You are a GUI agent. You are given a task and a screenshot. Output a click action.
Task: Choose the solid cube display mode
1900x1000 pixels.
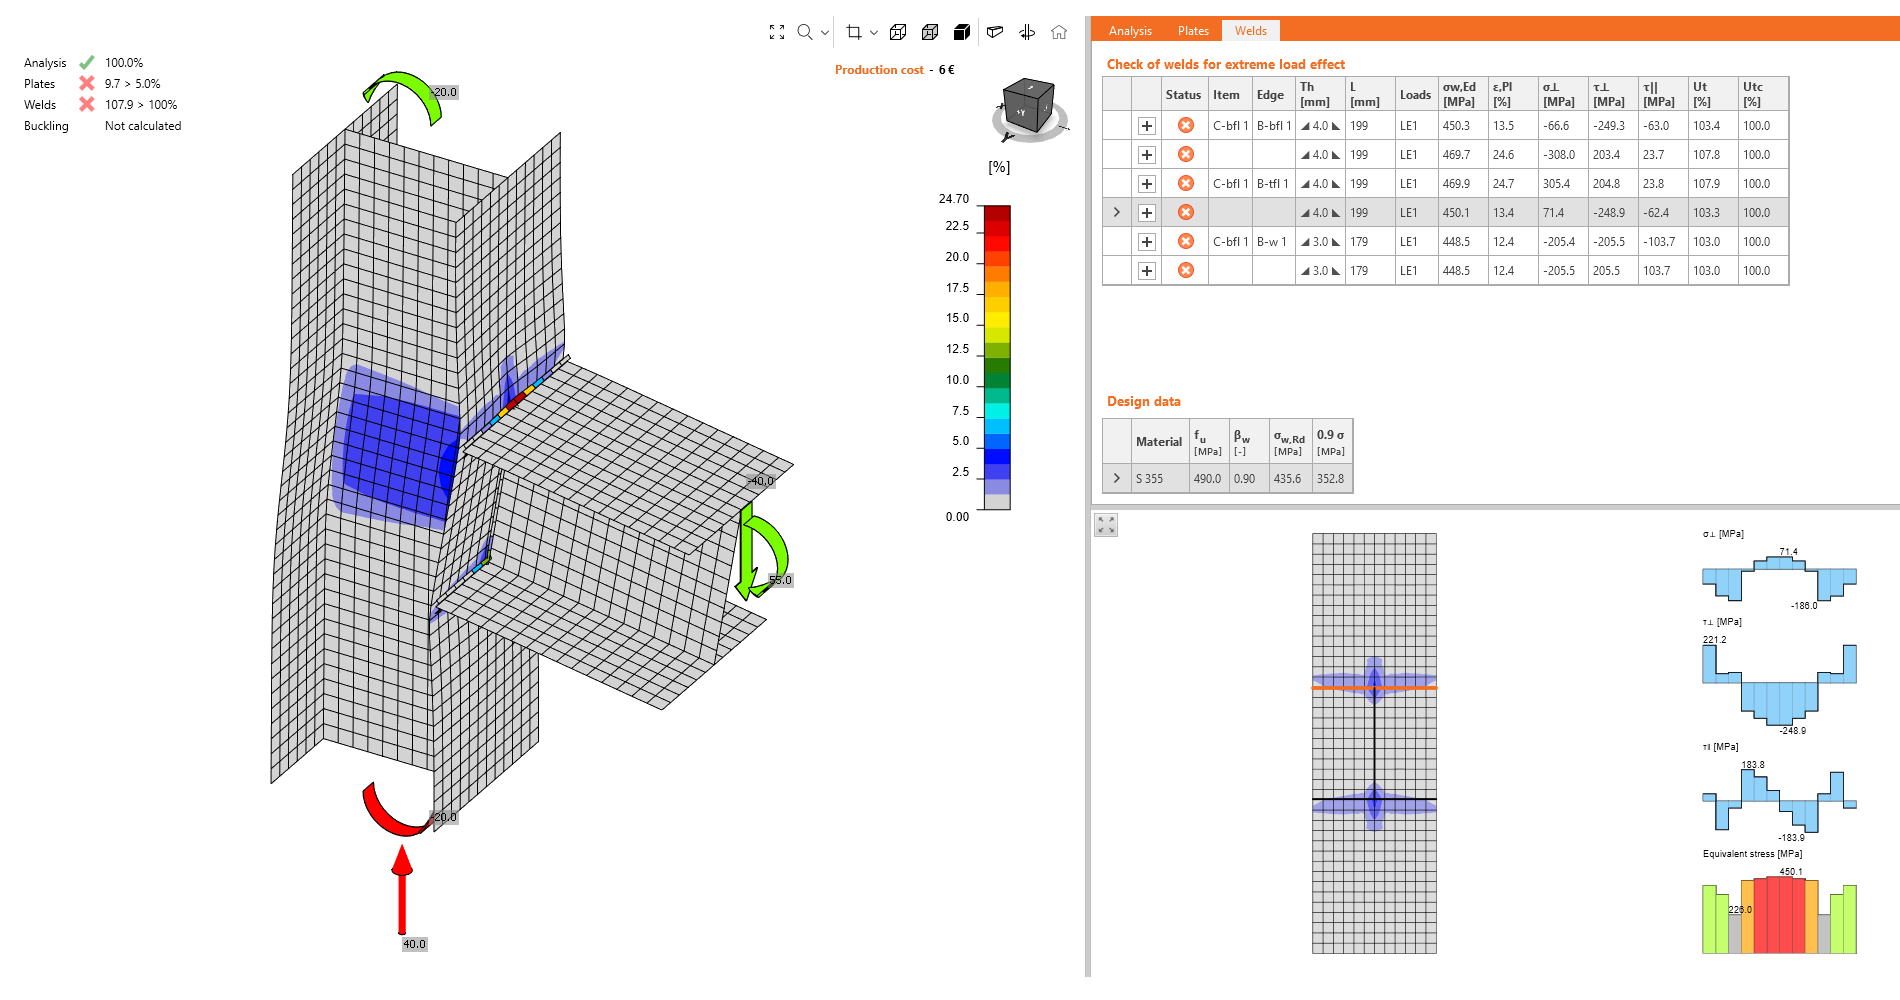[961, 32]
